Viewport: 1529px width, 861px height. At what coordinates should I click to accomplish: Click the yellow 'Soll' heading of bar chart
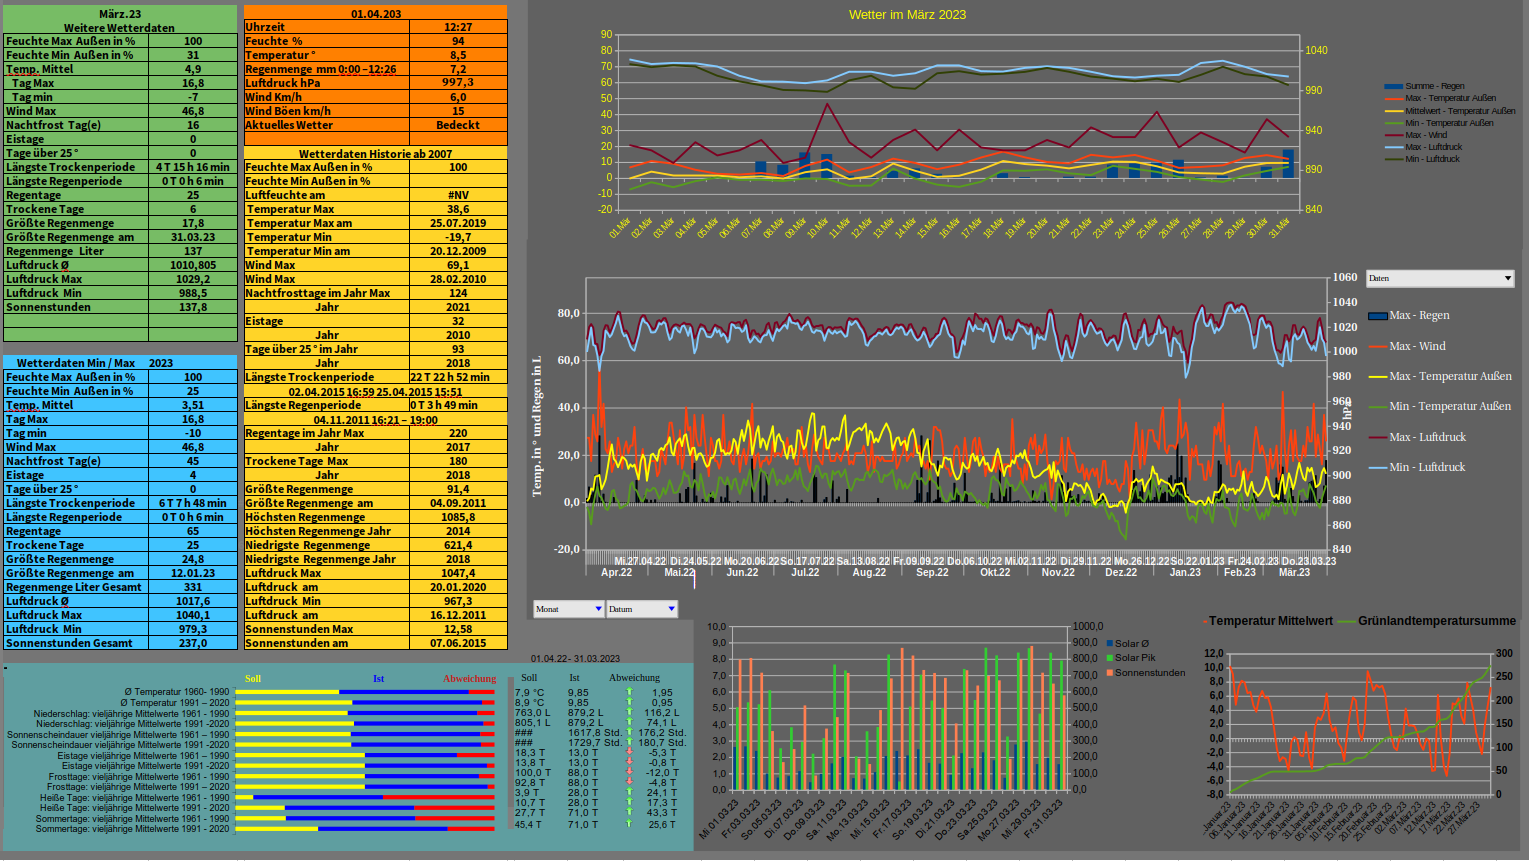[253, 679]
